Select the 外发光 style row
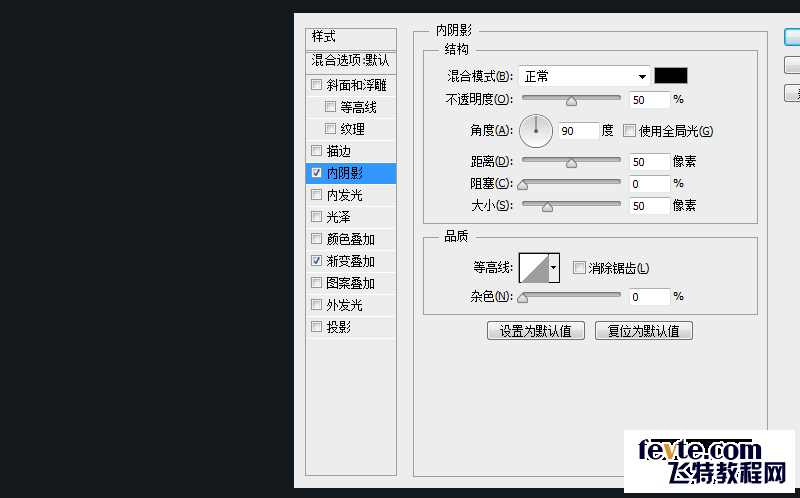This screenshot has width=800, height=498. [351, 305]
